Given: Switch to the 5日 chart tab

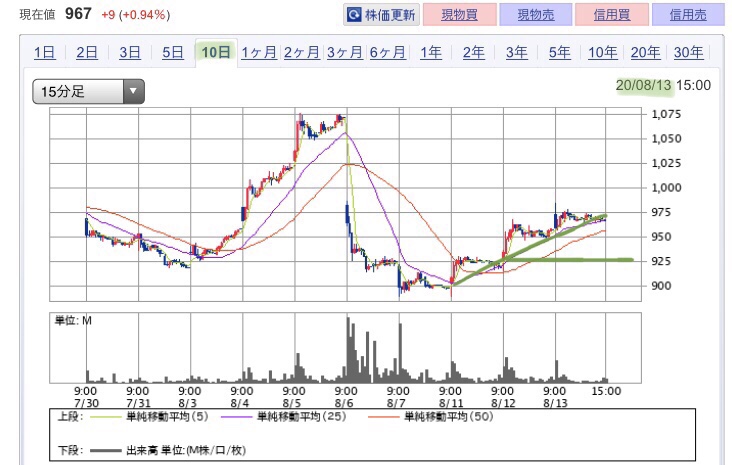Looking at the screenshot, I should click(x=173, y=53).
